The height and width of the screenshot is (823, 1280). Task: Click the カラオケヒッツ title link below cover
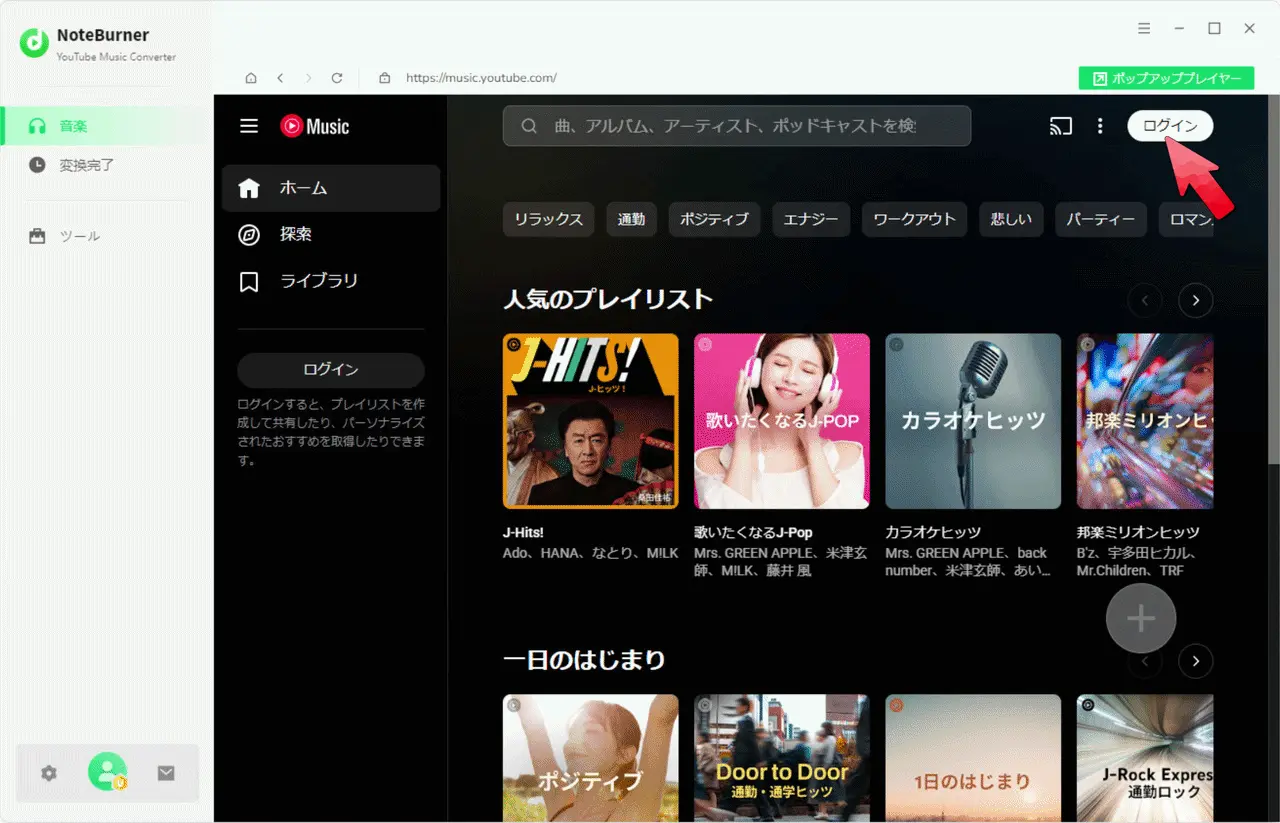[933, 532]
